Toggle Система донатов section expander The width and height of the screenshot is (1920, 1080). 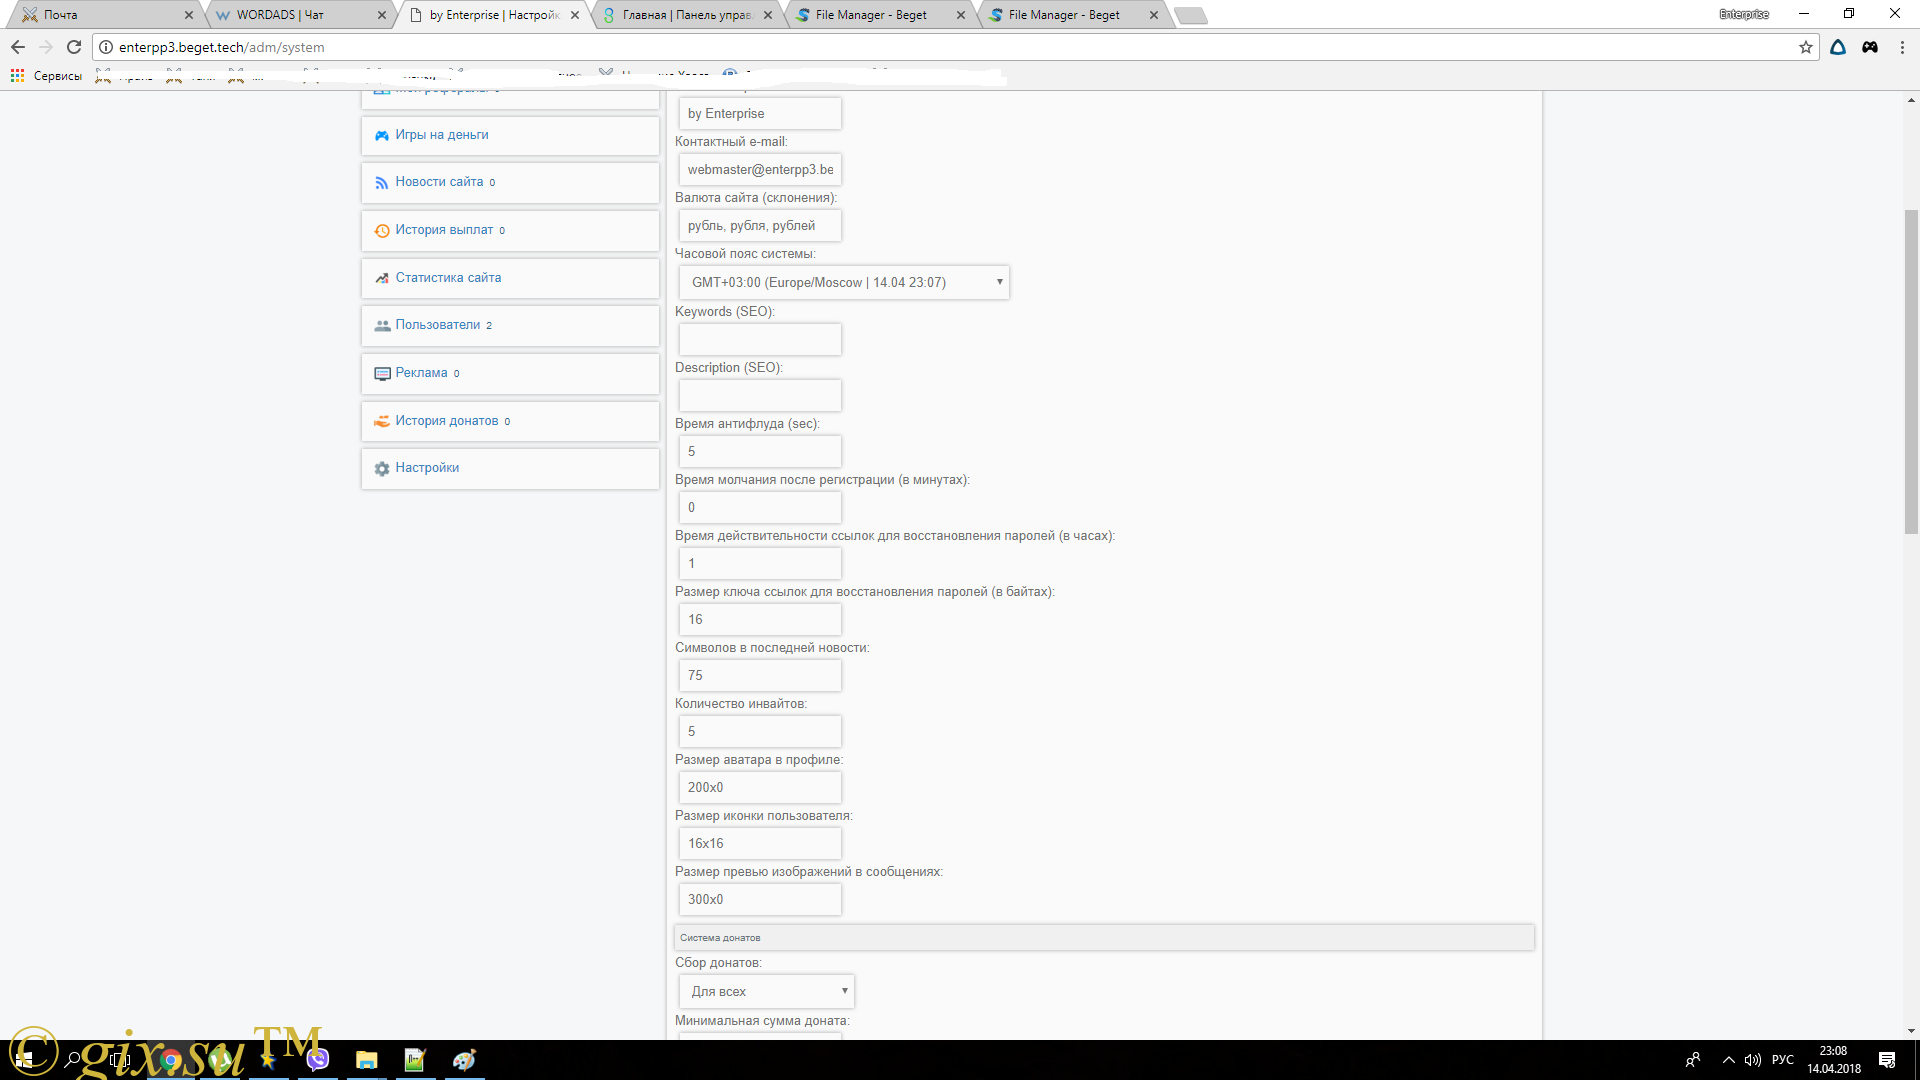[x=1104, y=936]
